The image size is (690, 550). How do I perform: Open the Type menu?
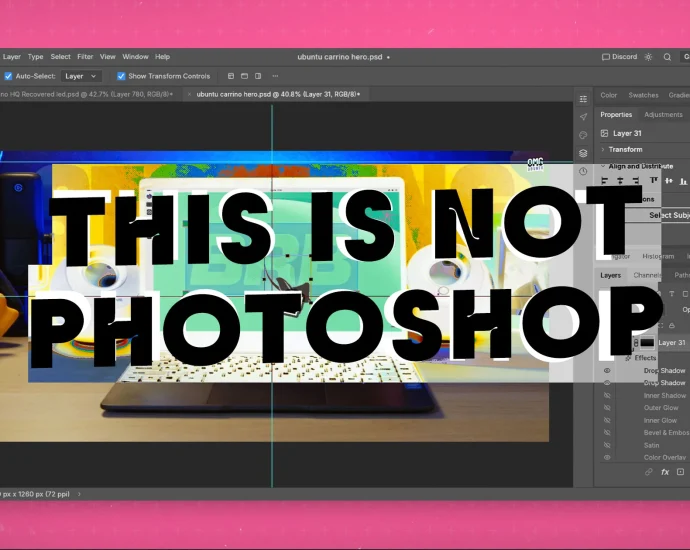pos(35,57)
